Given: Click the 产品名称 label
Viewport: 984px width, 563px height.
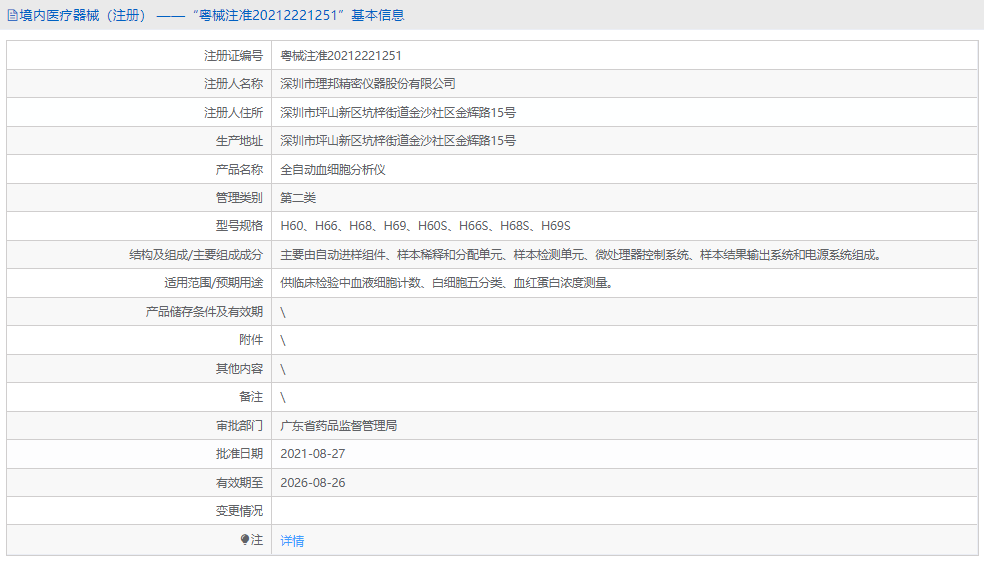Looking at the screenshot, I should click(x=239, y=169).
